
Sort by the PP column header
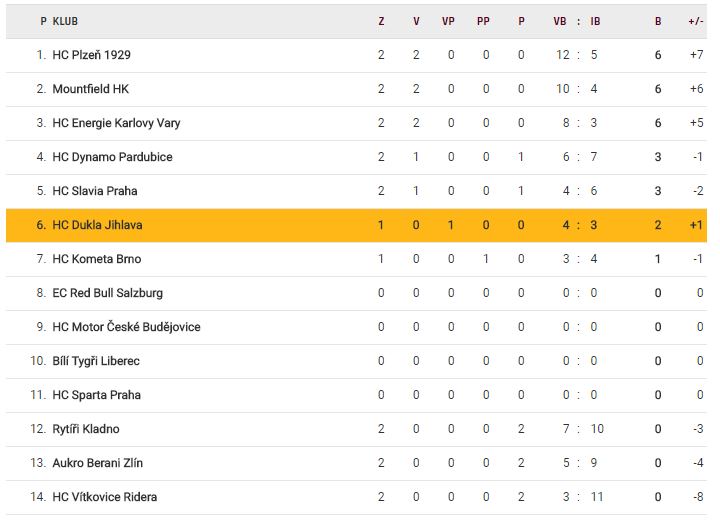(x=483, y=21)
